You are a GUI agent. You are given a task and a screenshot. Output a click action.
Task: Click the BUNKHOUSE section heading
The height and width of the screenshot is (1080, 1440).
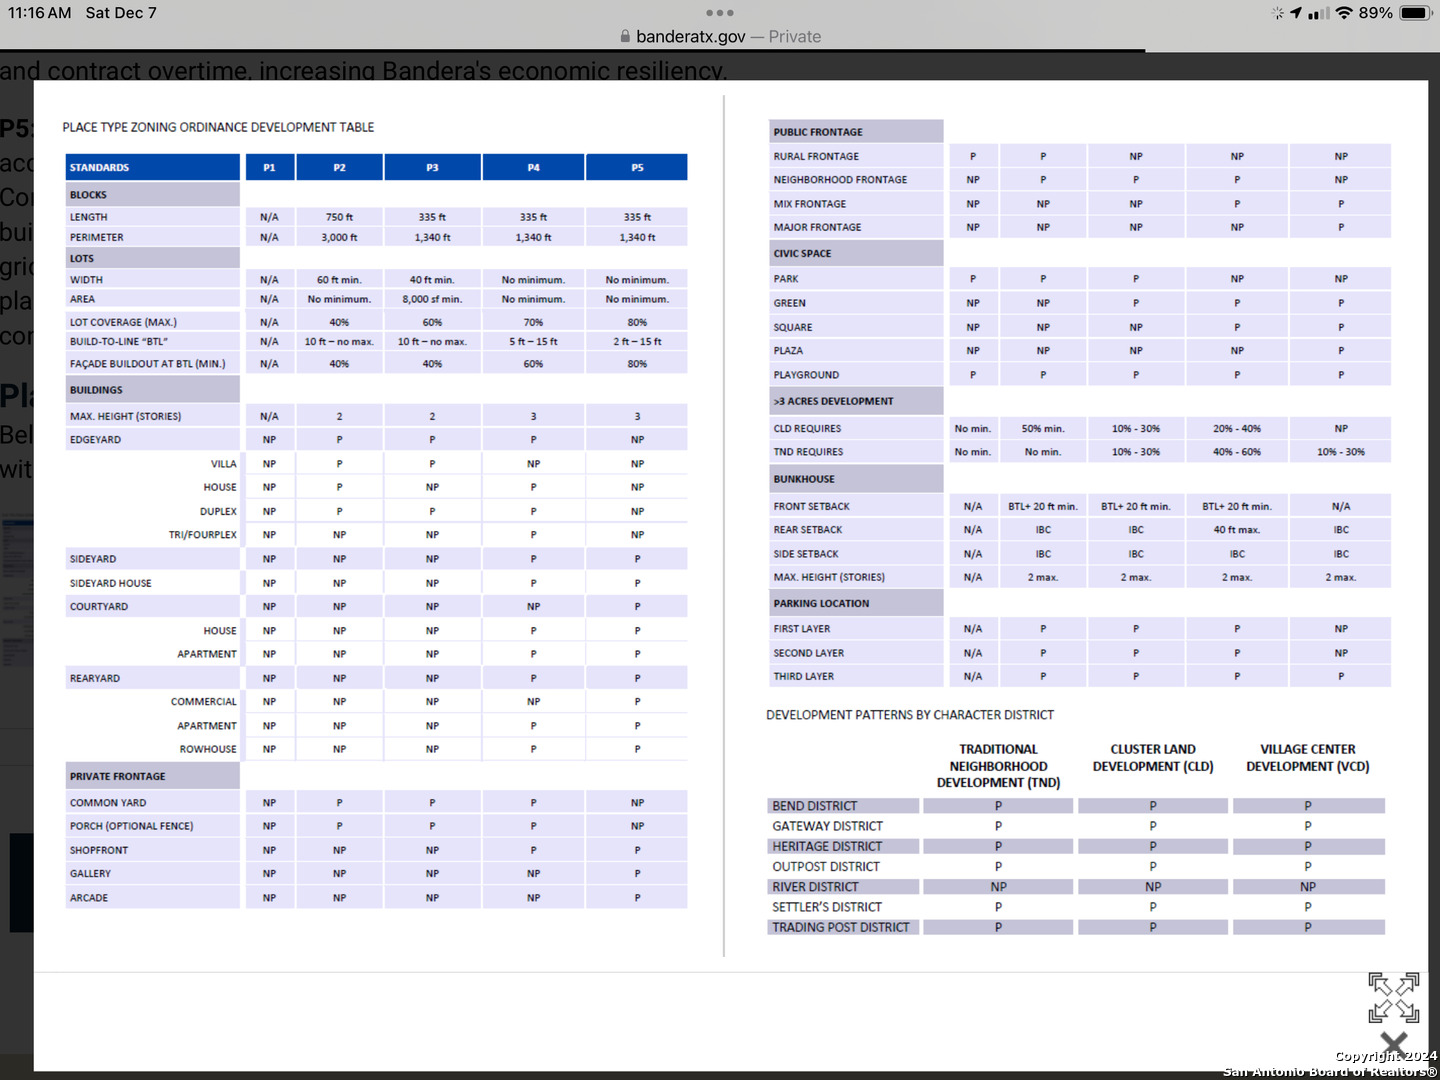click(x=856, y=479)
